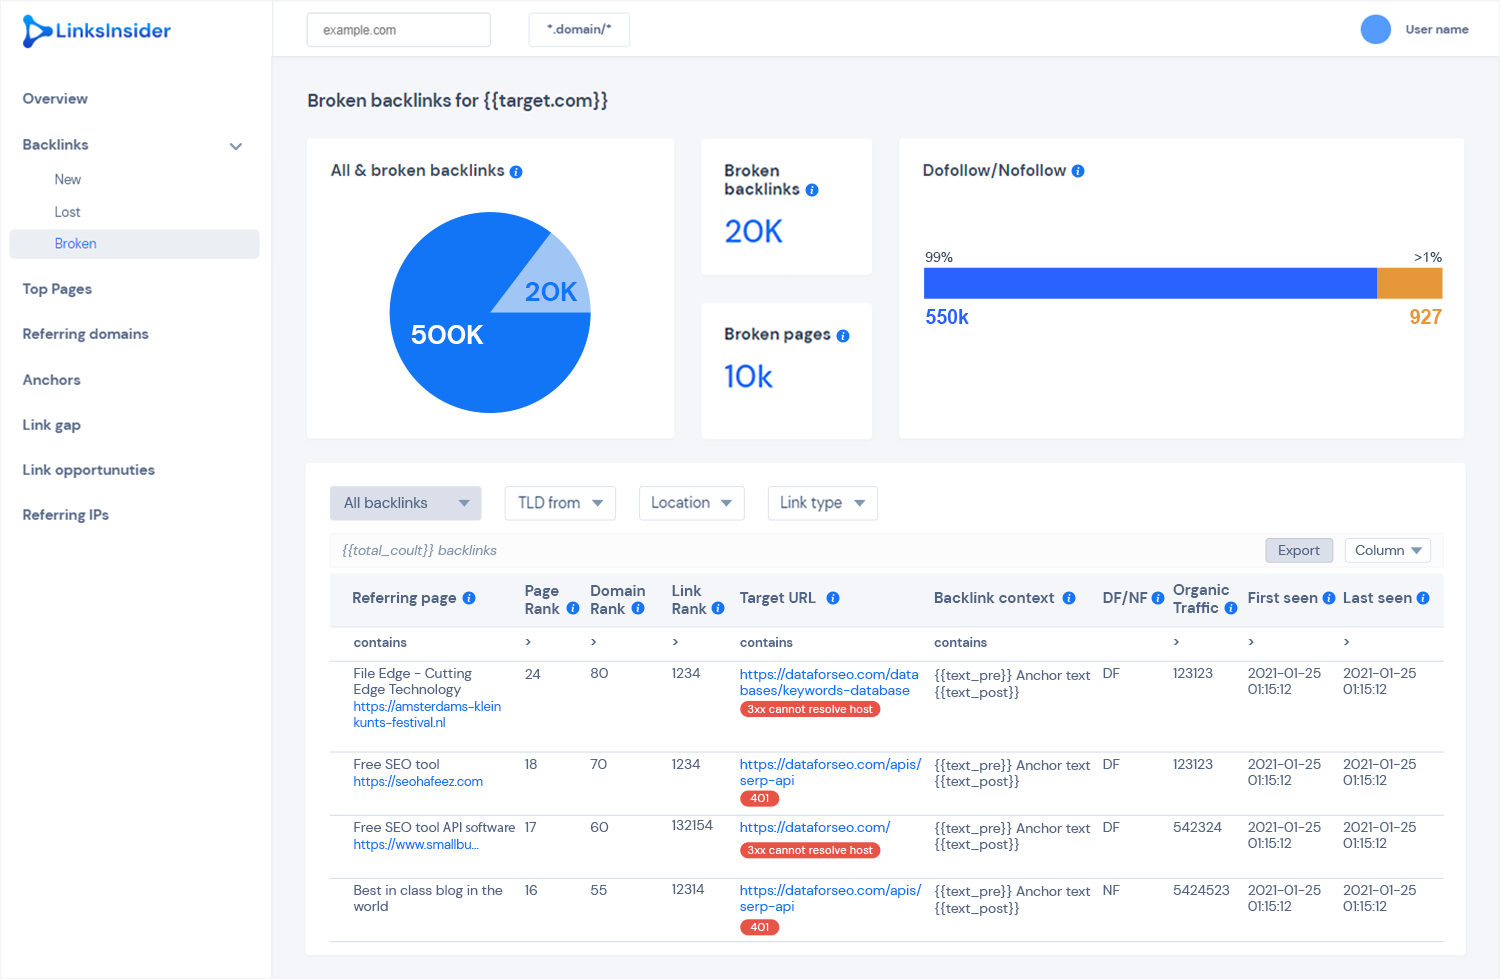The width and height of the screenshot is (1500, 979).
Task: Click the Export button
Action: click(x=1299, y=550)
